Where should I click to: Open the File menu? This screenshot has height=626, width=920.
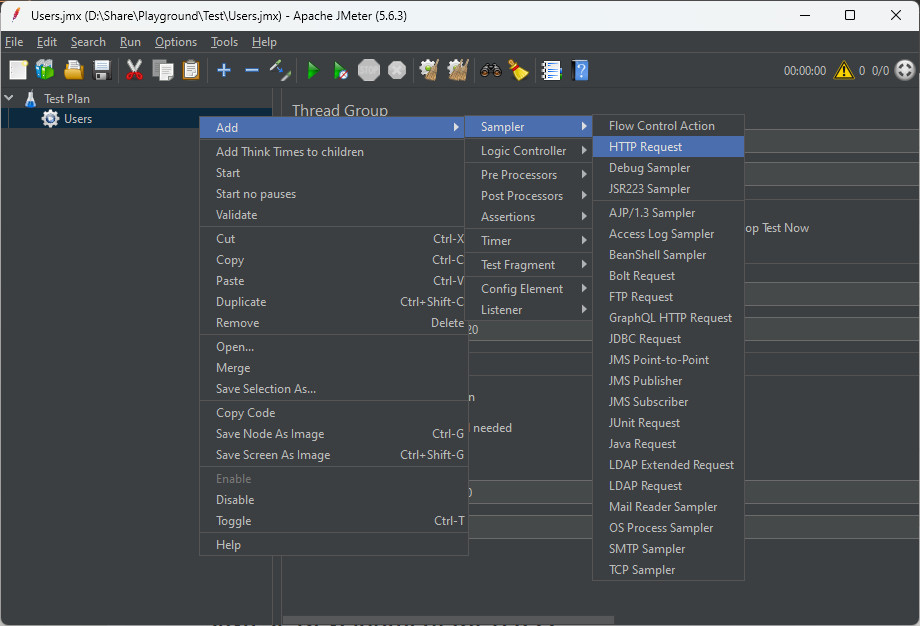point(14,42)
